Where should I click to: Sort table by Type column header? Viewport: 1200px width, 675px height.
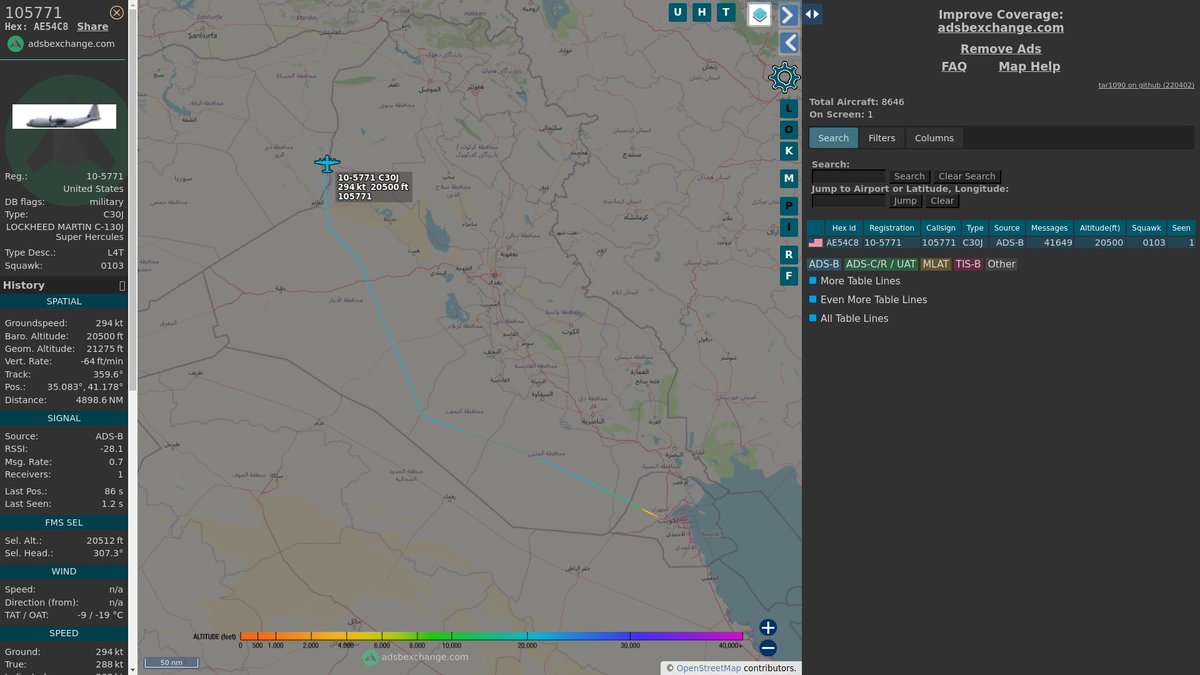coord(975,228)
